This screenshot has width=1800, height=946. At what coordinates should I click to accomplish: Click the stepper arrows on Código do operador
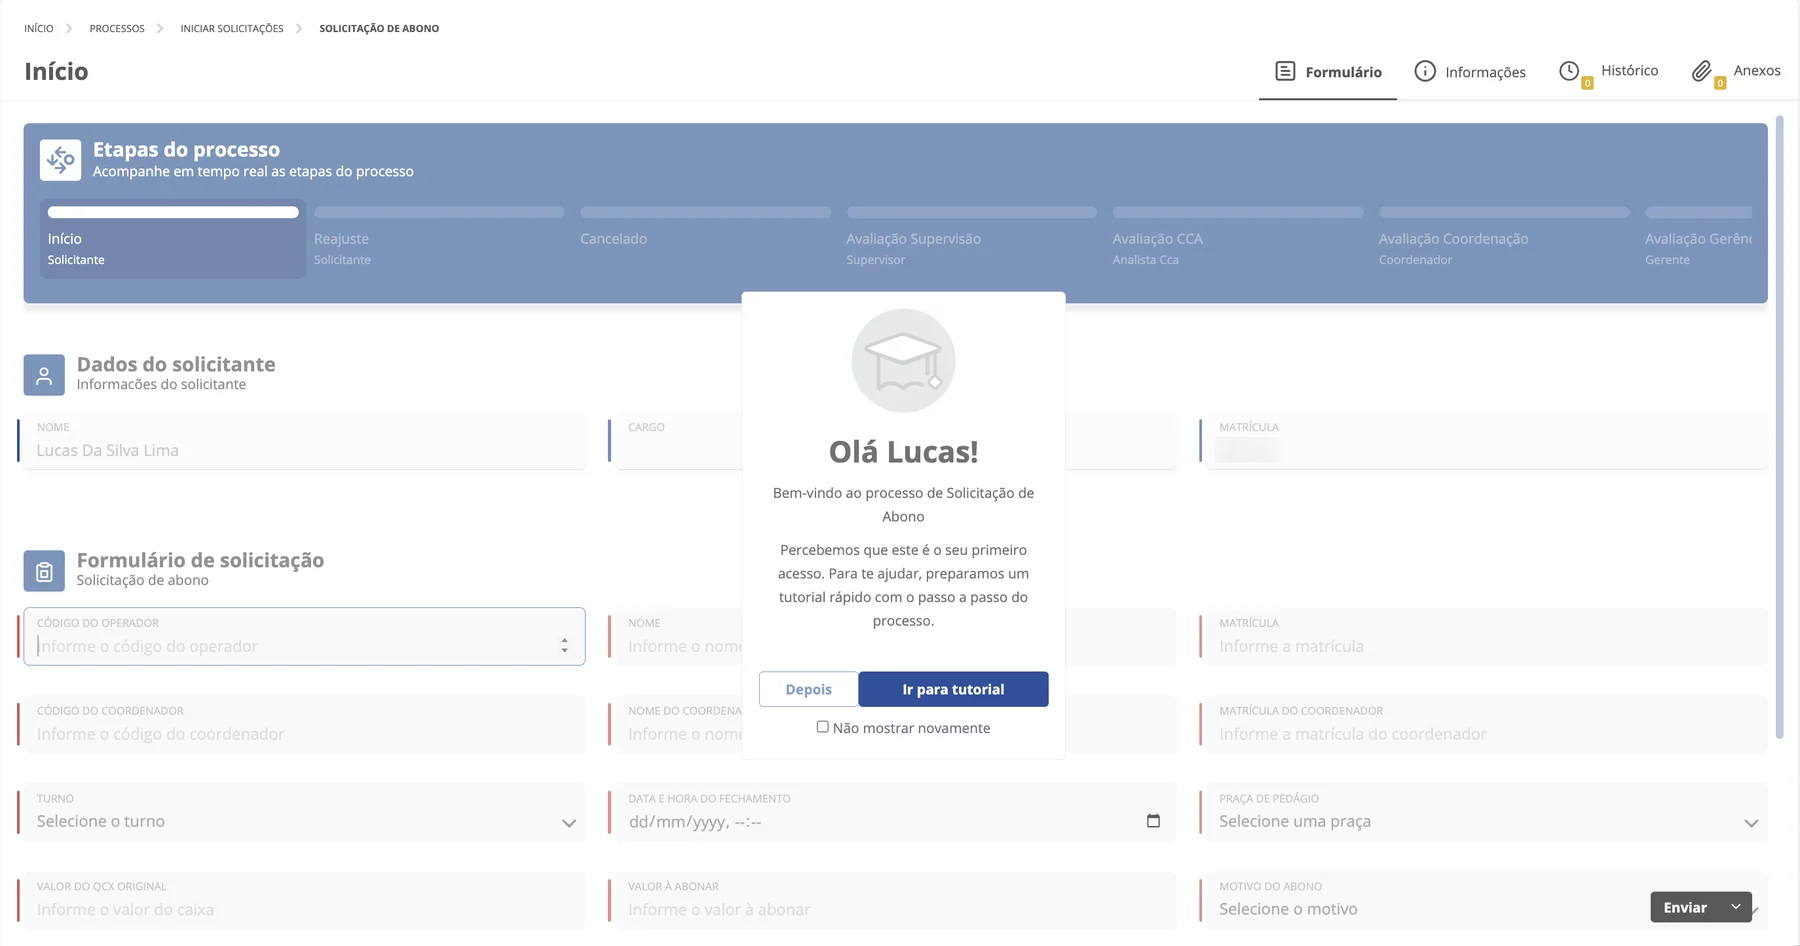pos(565,646)
